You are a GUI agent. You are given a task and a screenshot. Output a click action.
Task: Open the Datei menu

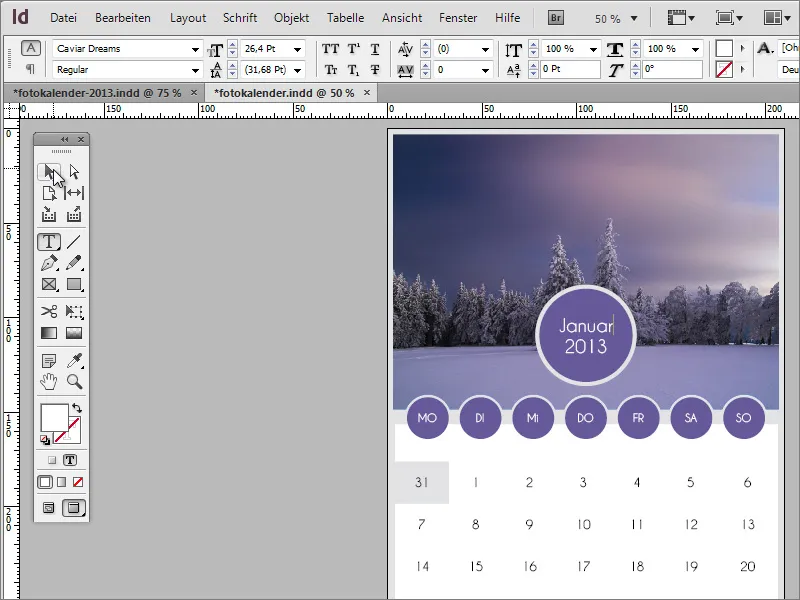[63, 18]
